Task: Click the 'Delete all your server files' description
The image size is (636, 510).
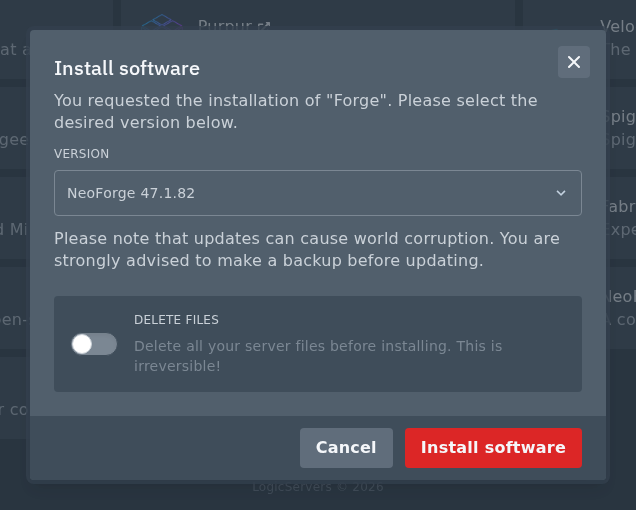Action: pos(318,356)
